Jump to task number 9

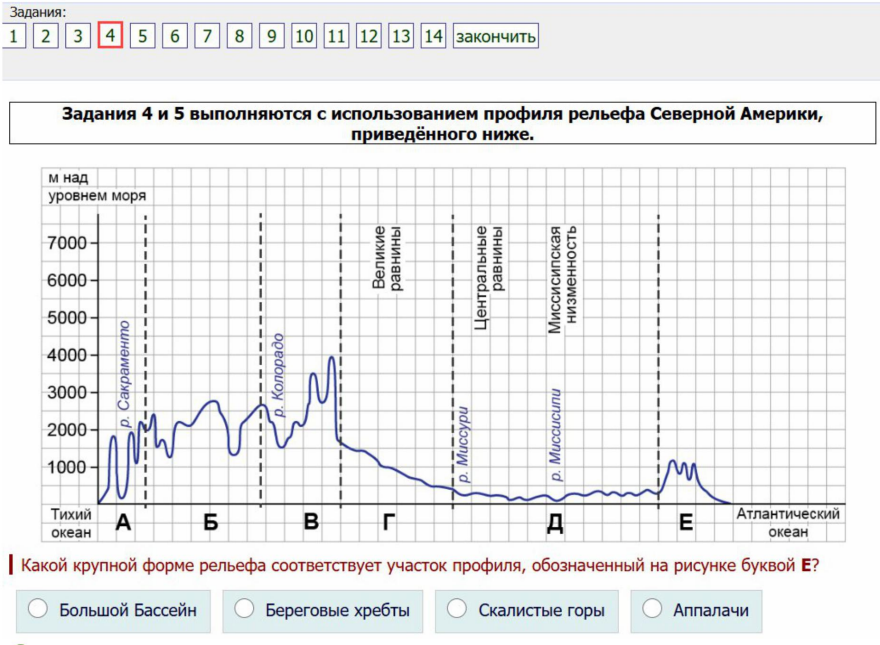pos(272,37)
